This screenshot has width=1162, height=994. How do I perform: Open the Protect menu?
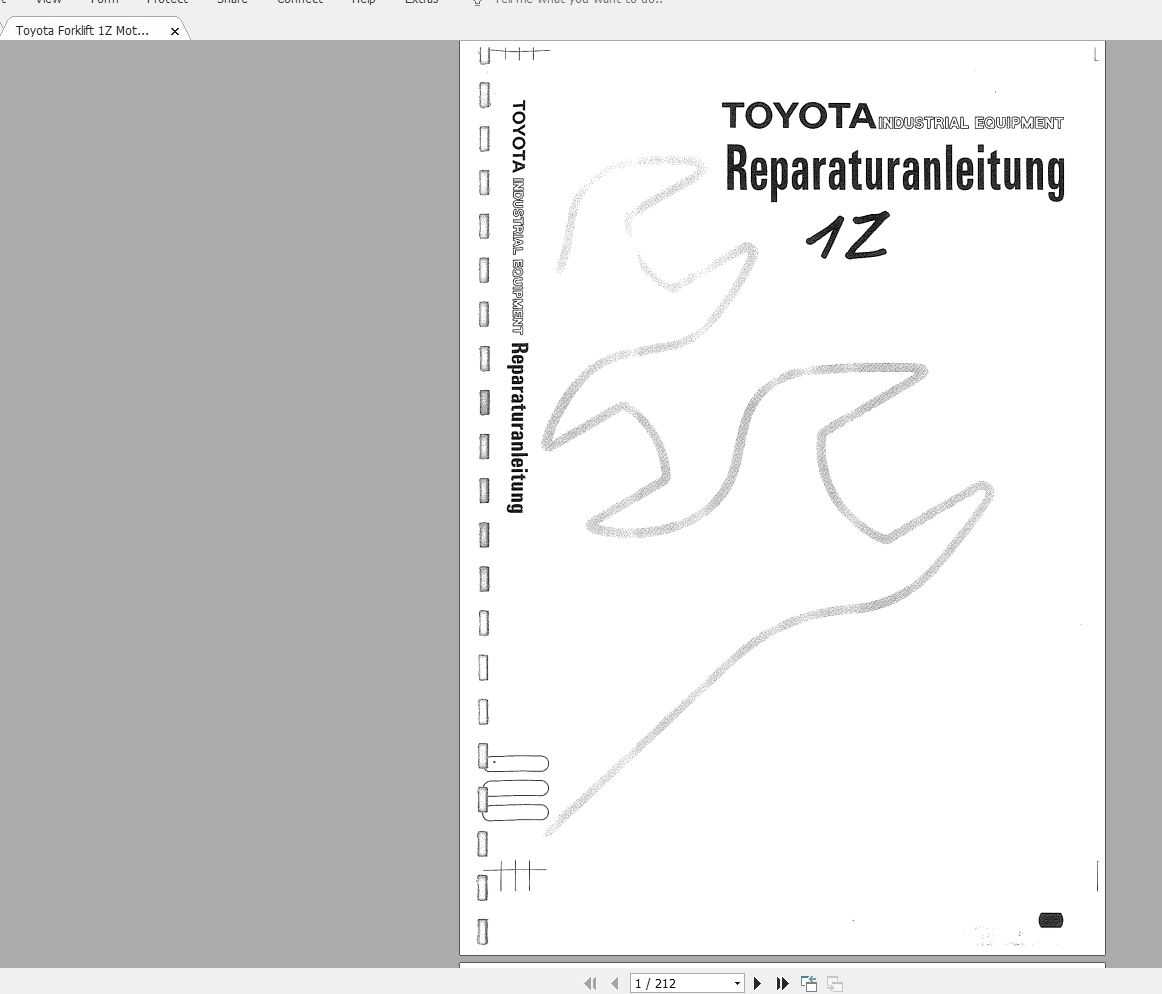tap(167, 3)
